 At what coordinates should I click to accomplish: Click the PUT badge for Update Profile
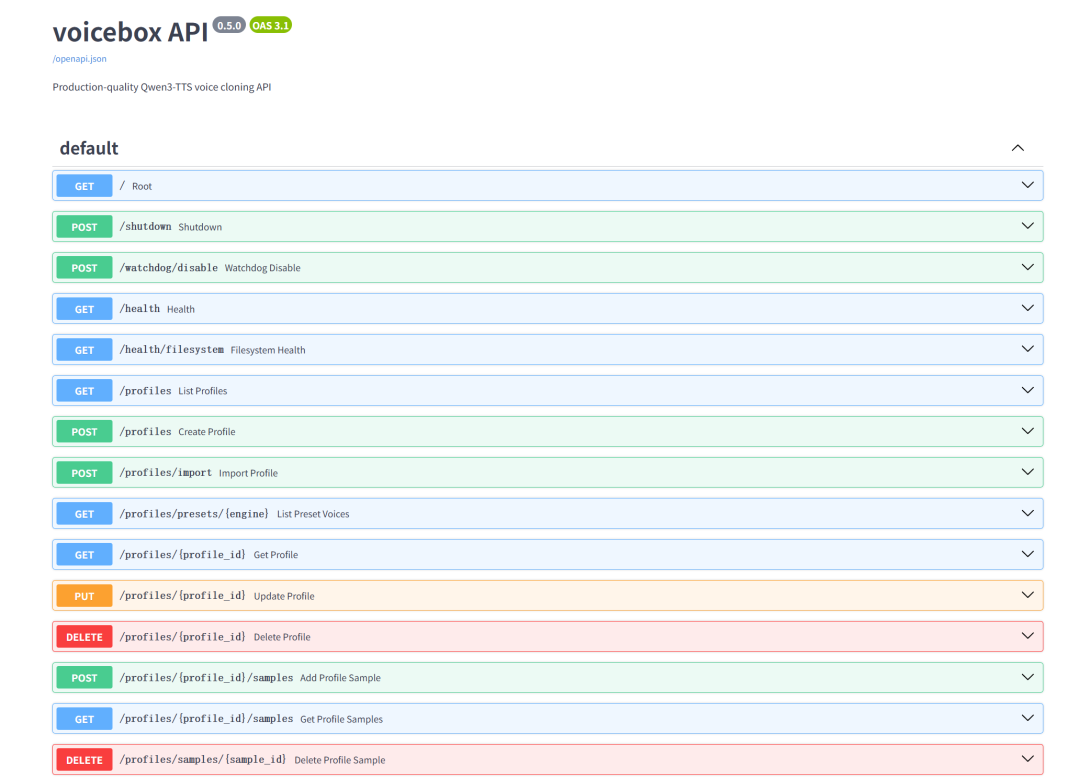point(84,596)
